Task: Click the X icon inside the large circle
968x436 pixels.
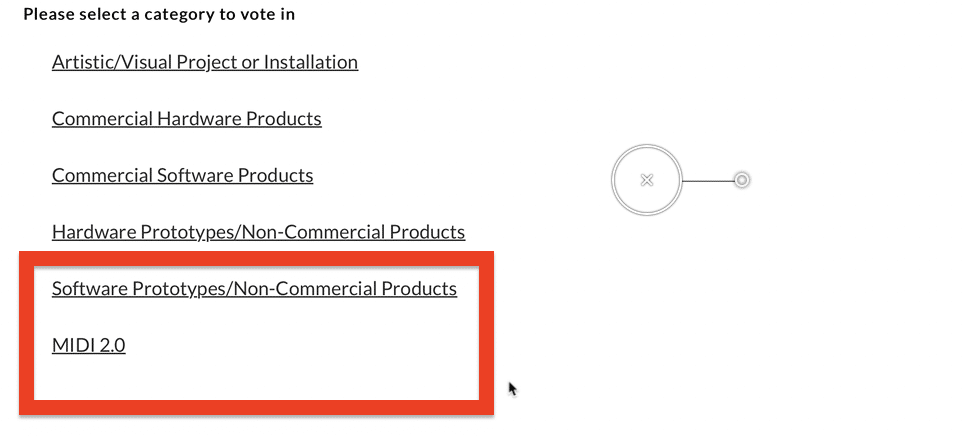Action: click(x=646, y=180)
